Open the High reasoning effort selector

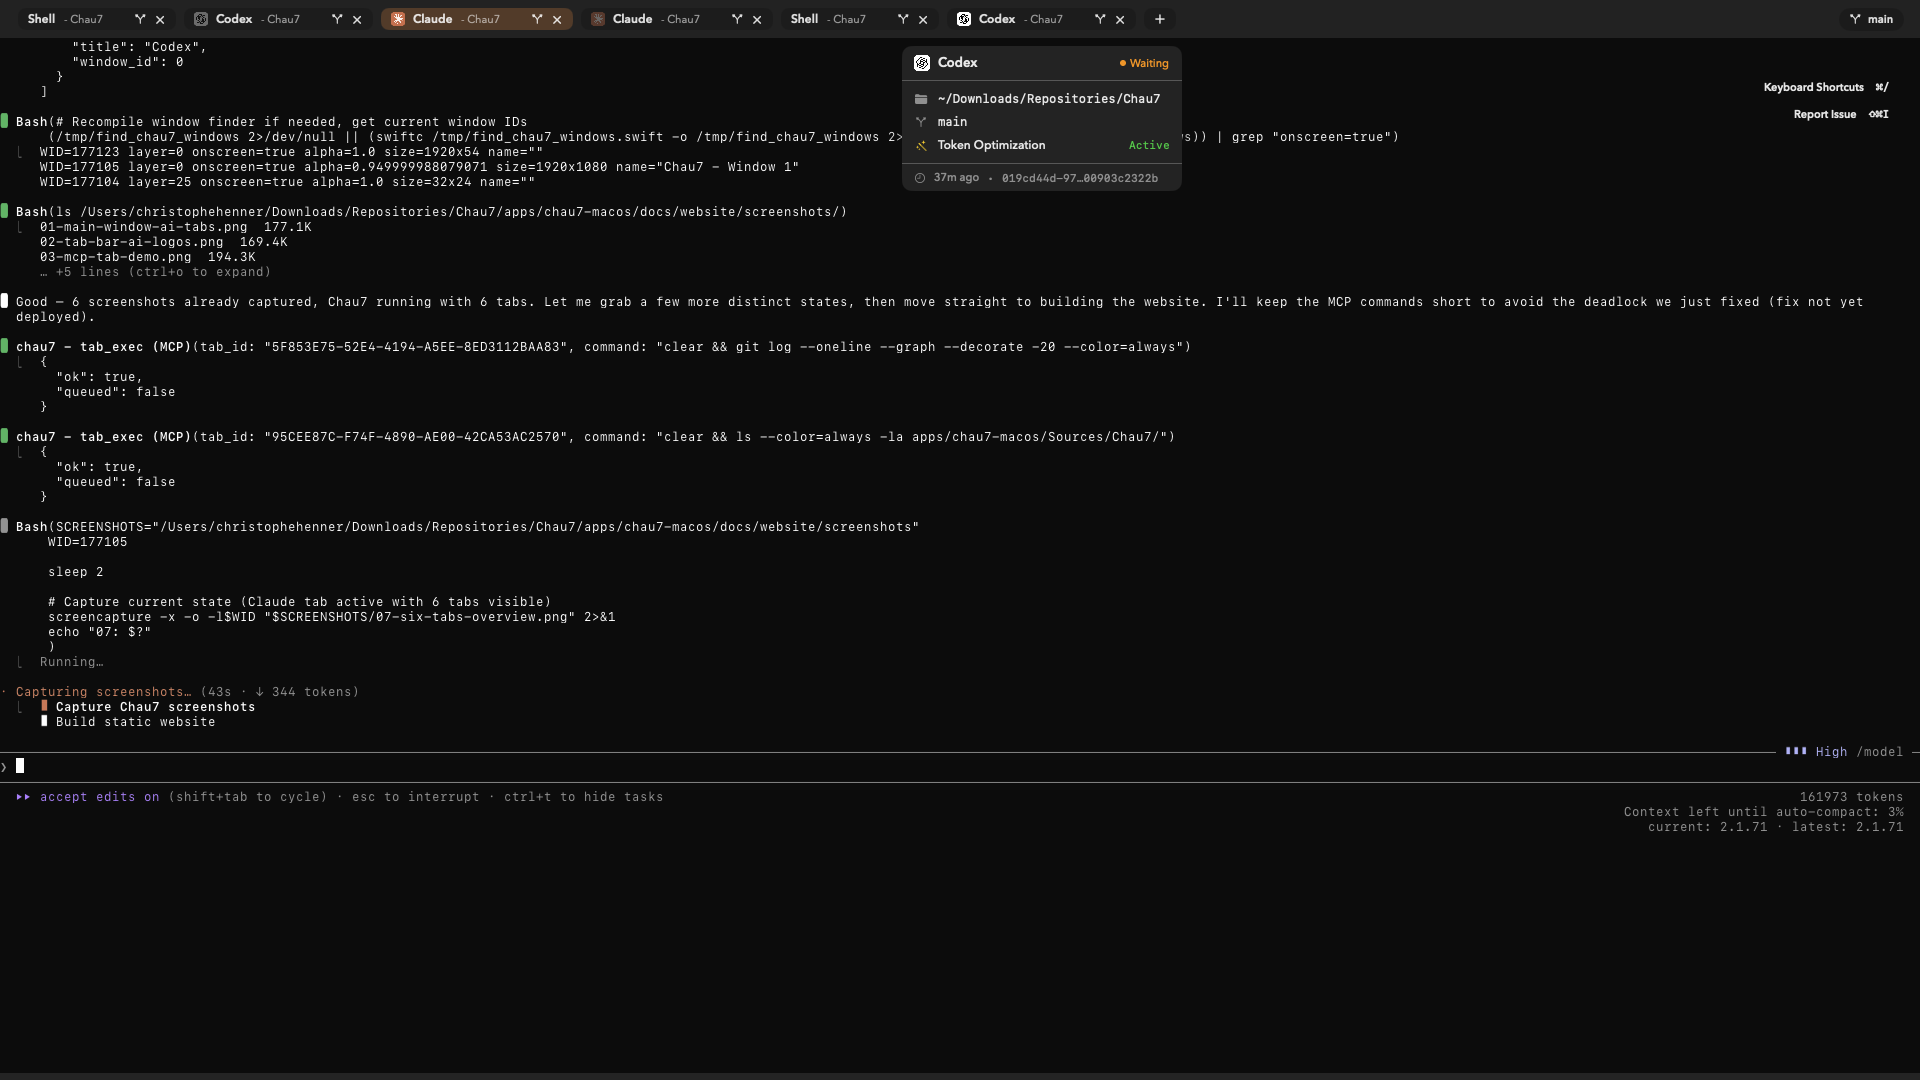pyautogui.click(x=1830, y=752)
